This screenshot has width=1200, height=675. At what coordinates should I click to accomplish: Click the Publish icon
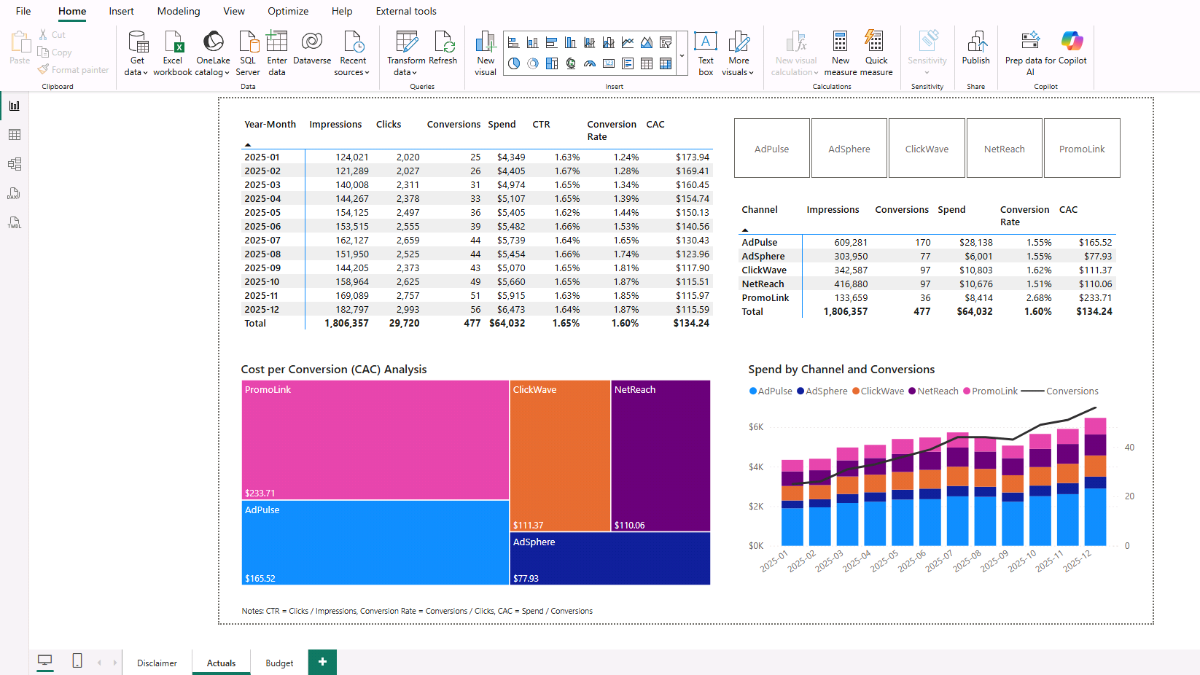[x=975, y=42]
